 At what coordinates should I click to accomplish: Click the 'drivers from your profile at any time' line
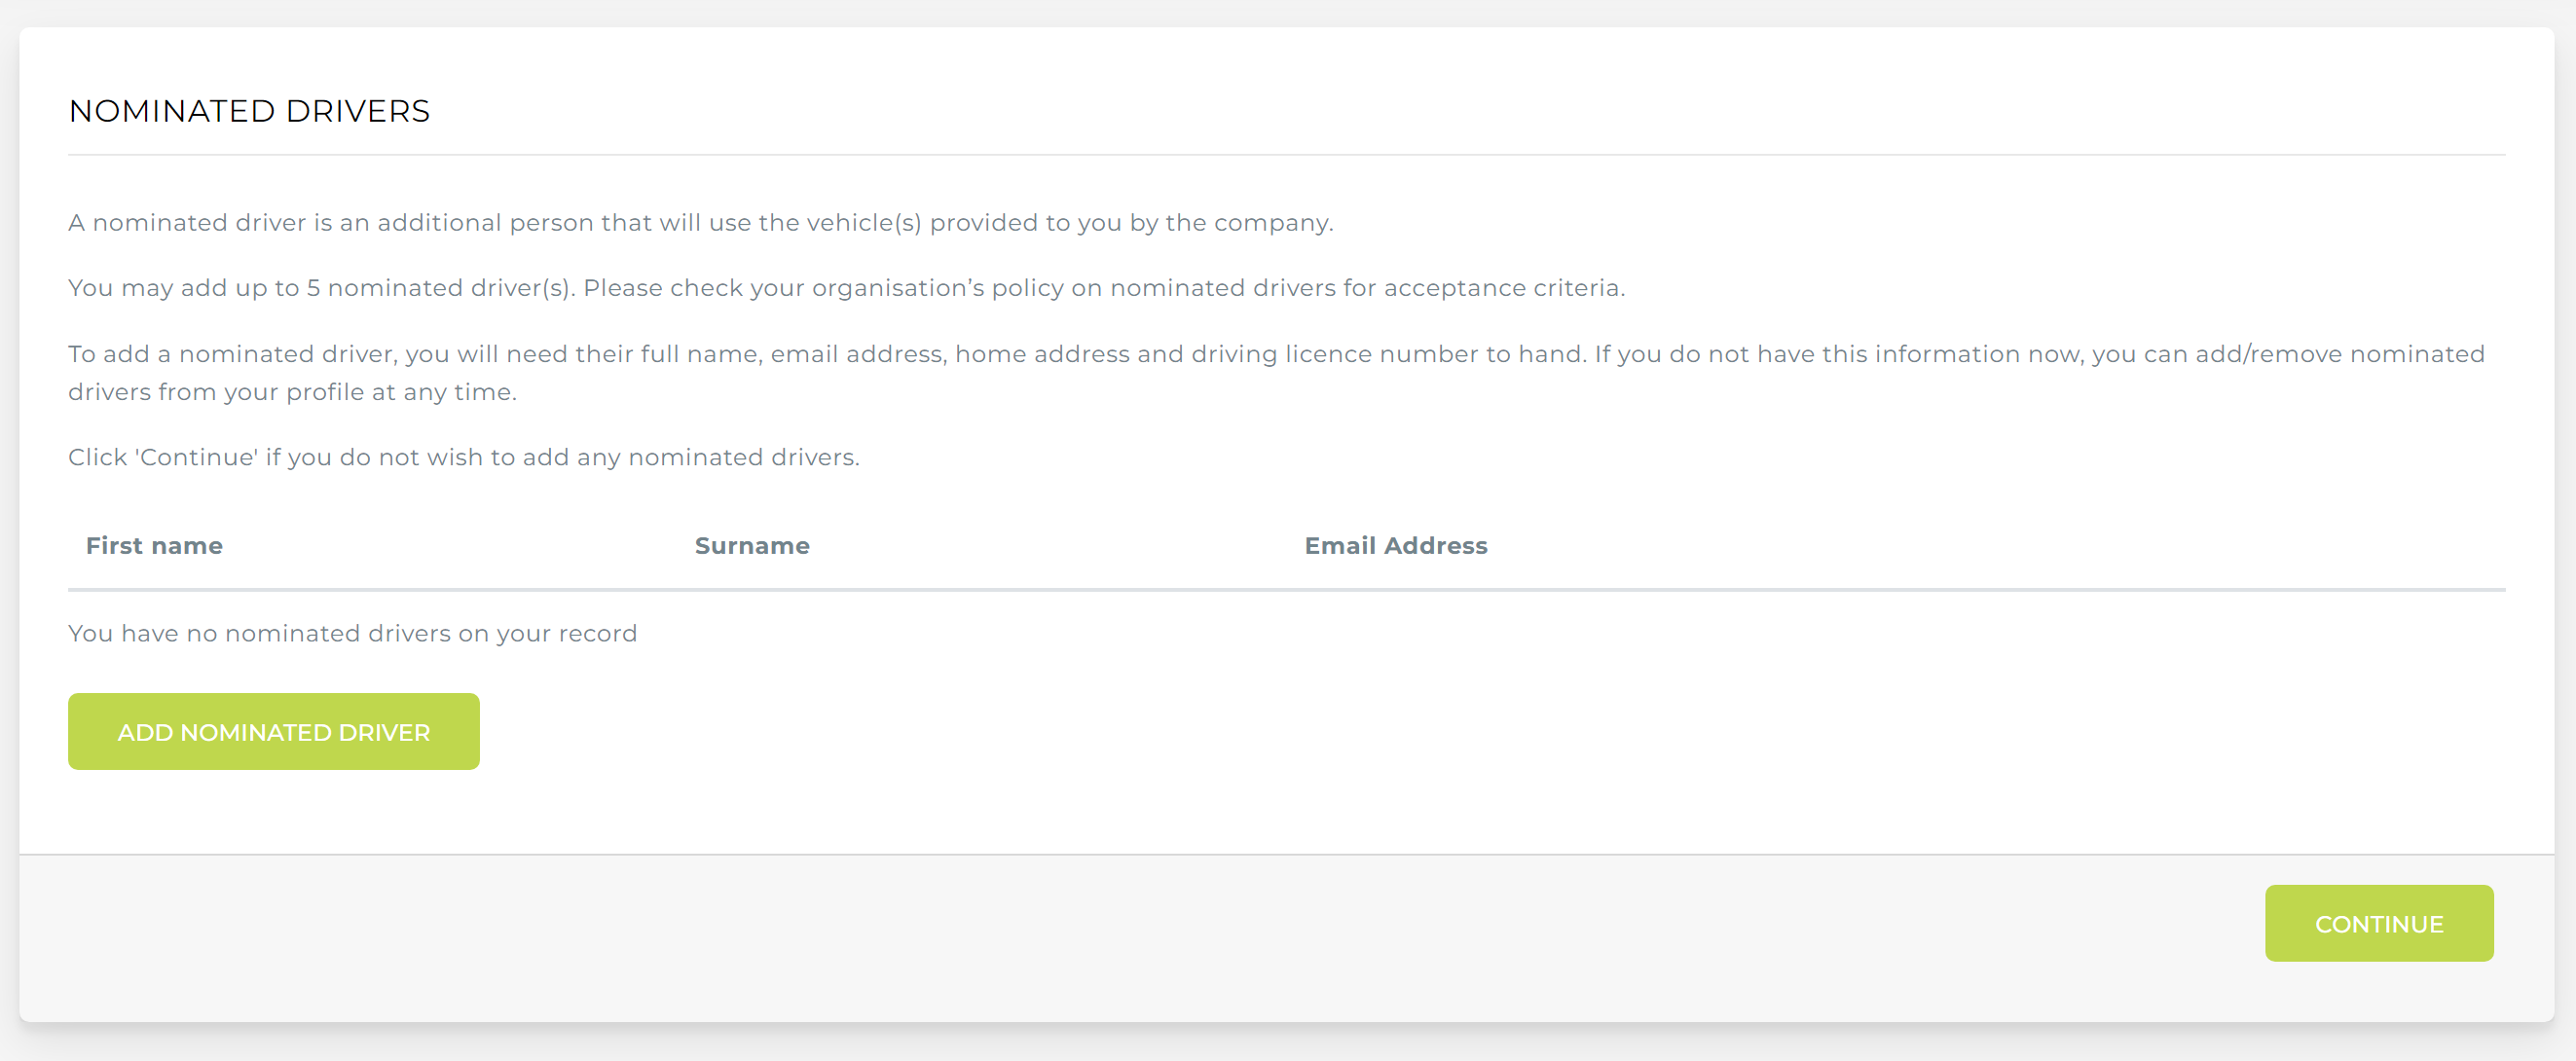pyautogui.click(x=292, y=392)
